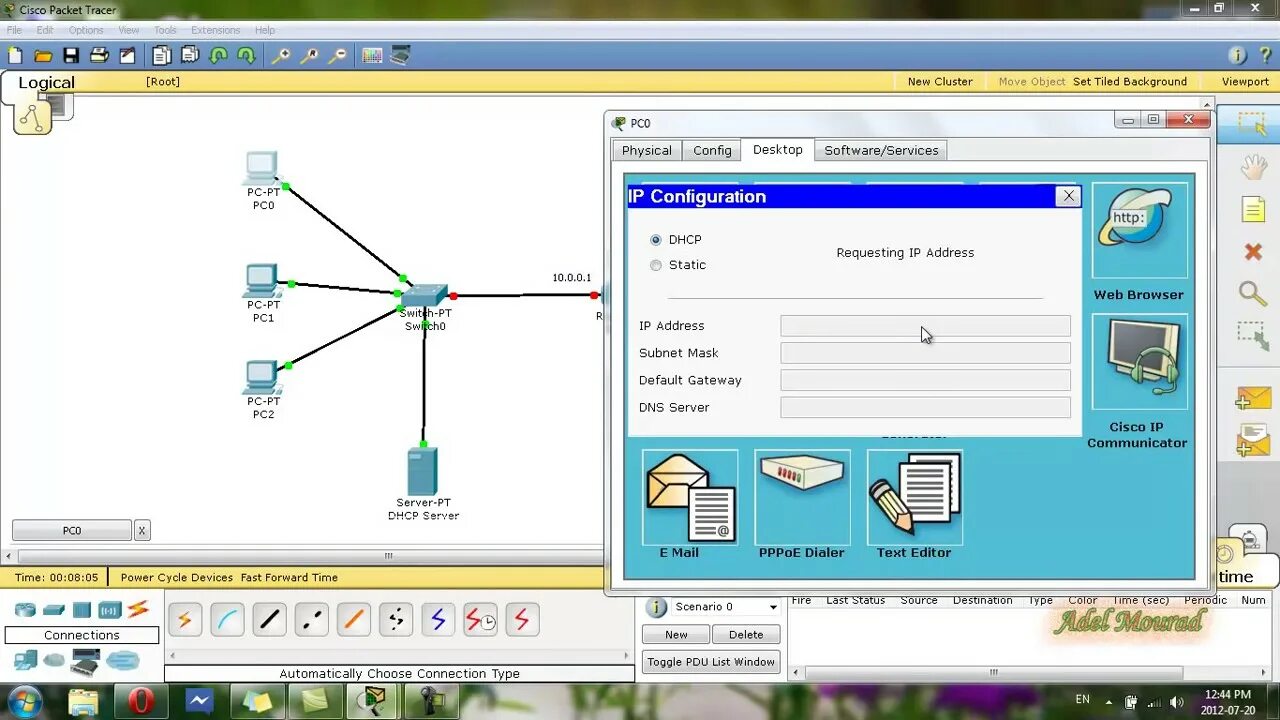The image size is (1280, 720).
Task: Open the Drawing Palette icon
Action: pos(372,56)
